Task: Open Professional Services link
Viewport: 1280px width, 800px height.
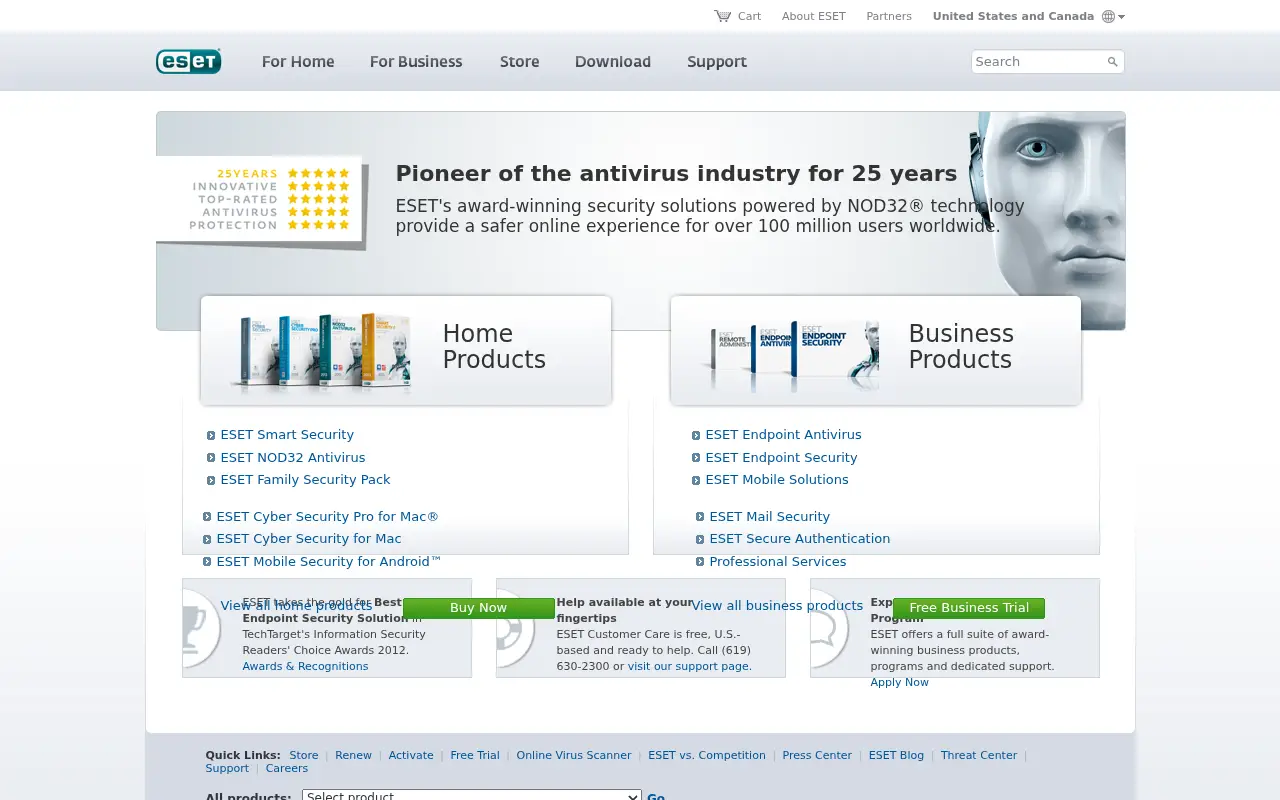Action: coord(778,562)
